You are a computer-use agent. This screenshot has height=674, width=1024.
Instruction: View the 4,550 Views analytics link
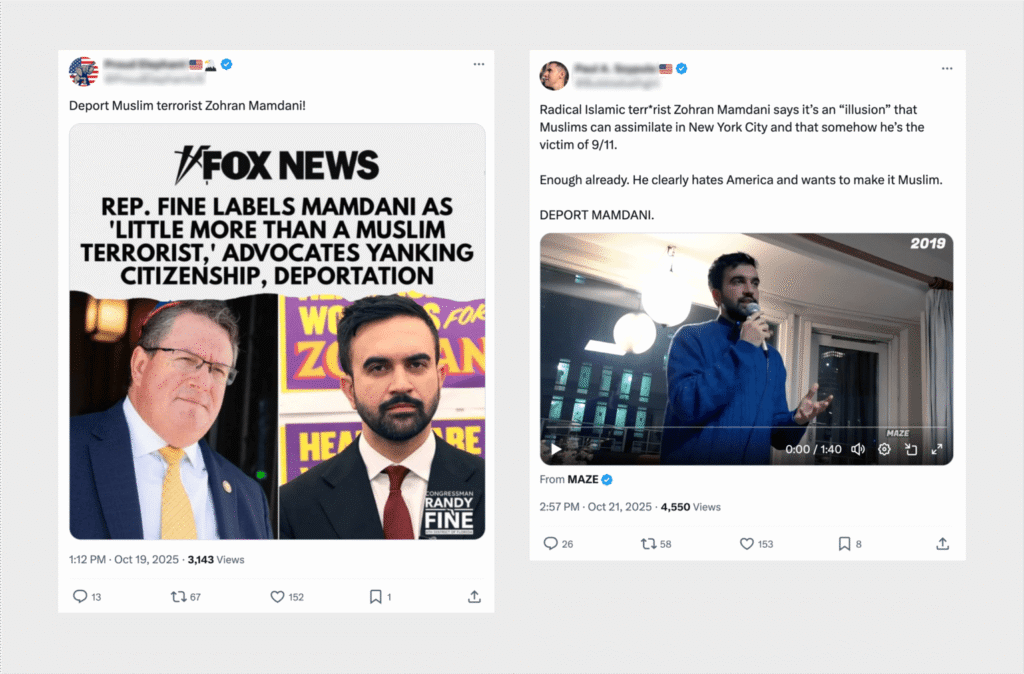tap(691, 507)
